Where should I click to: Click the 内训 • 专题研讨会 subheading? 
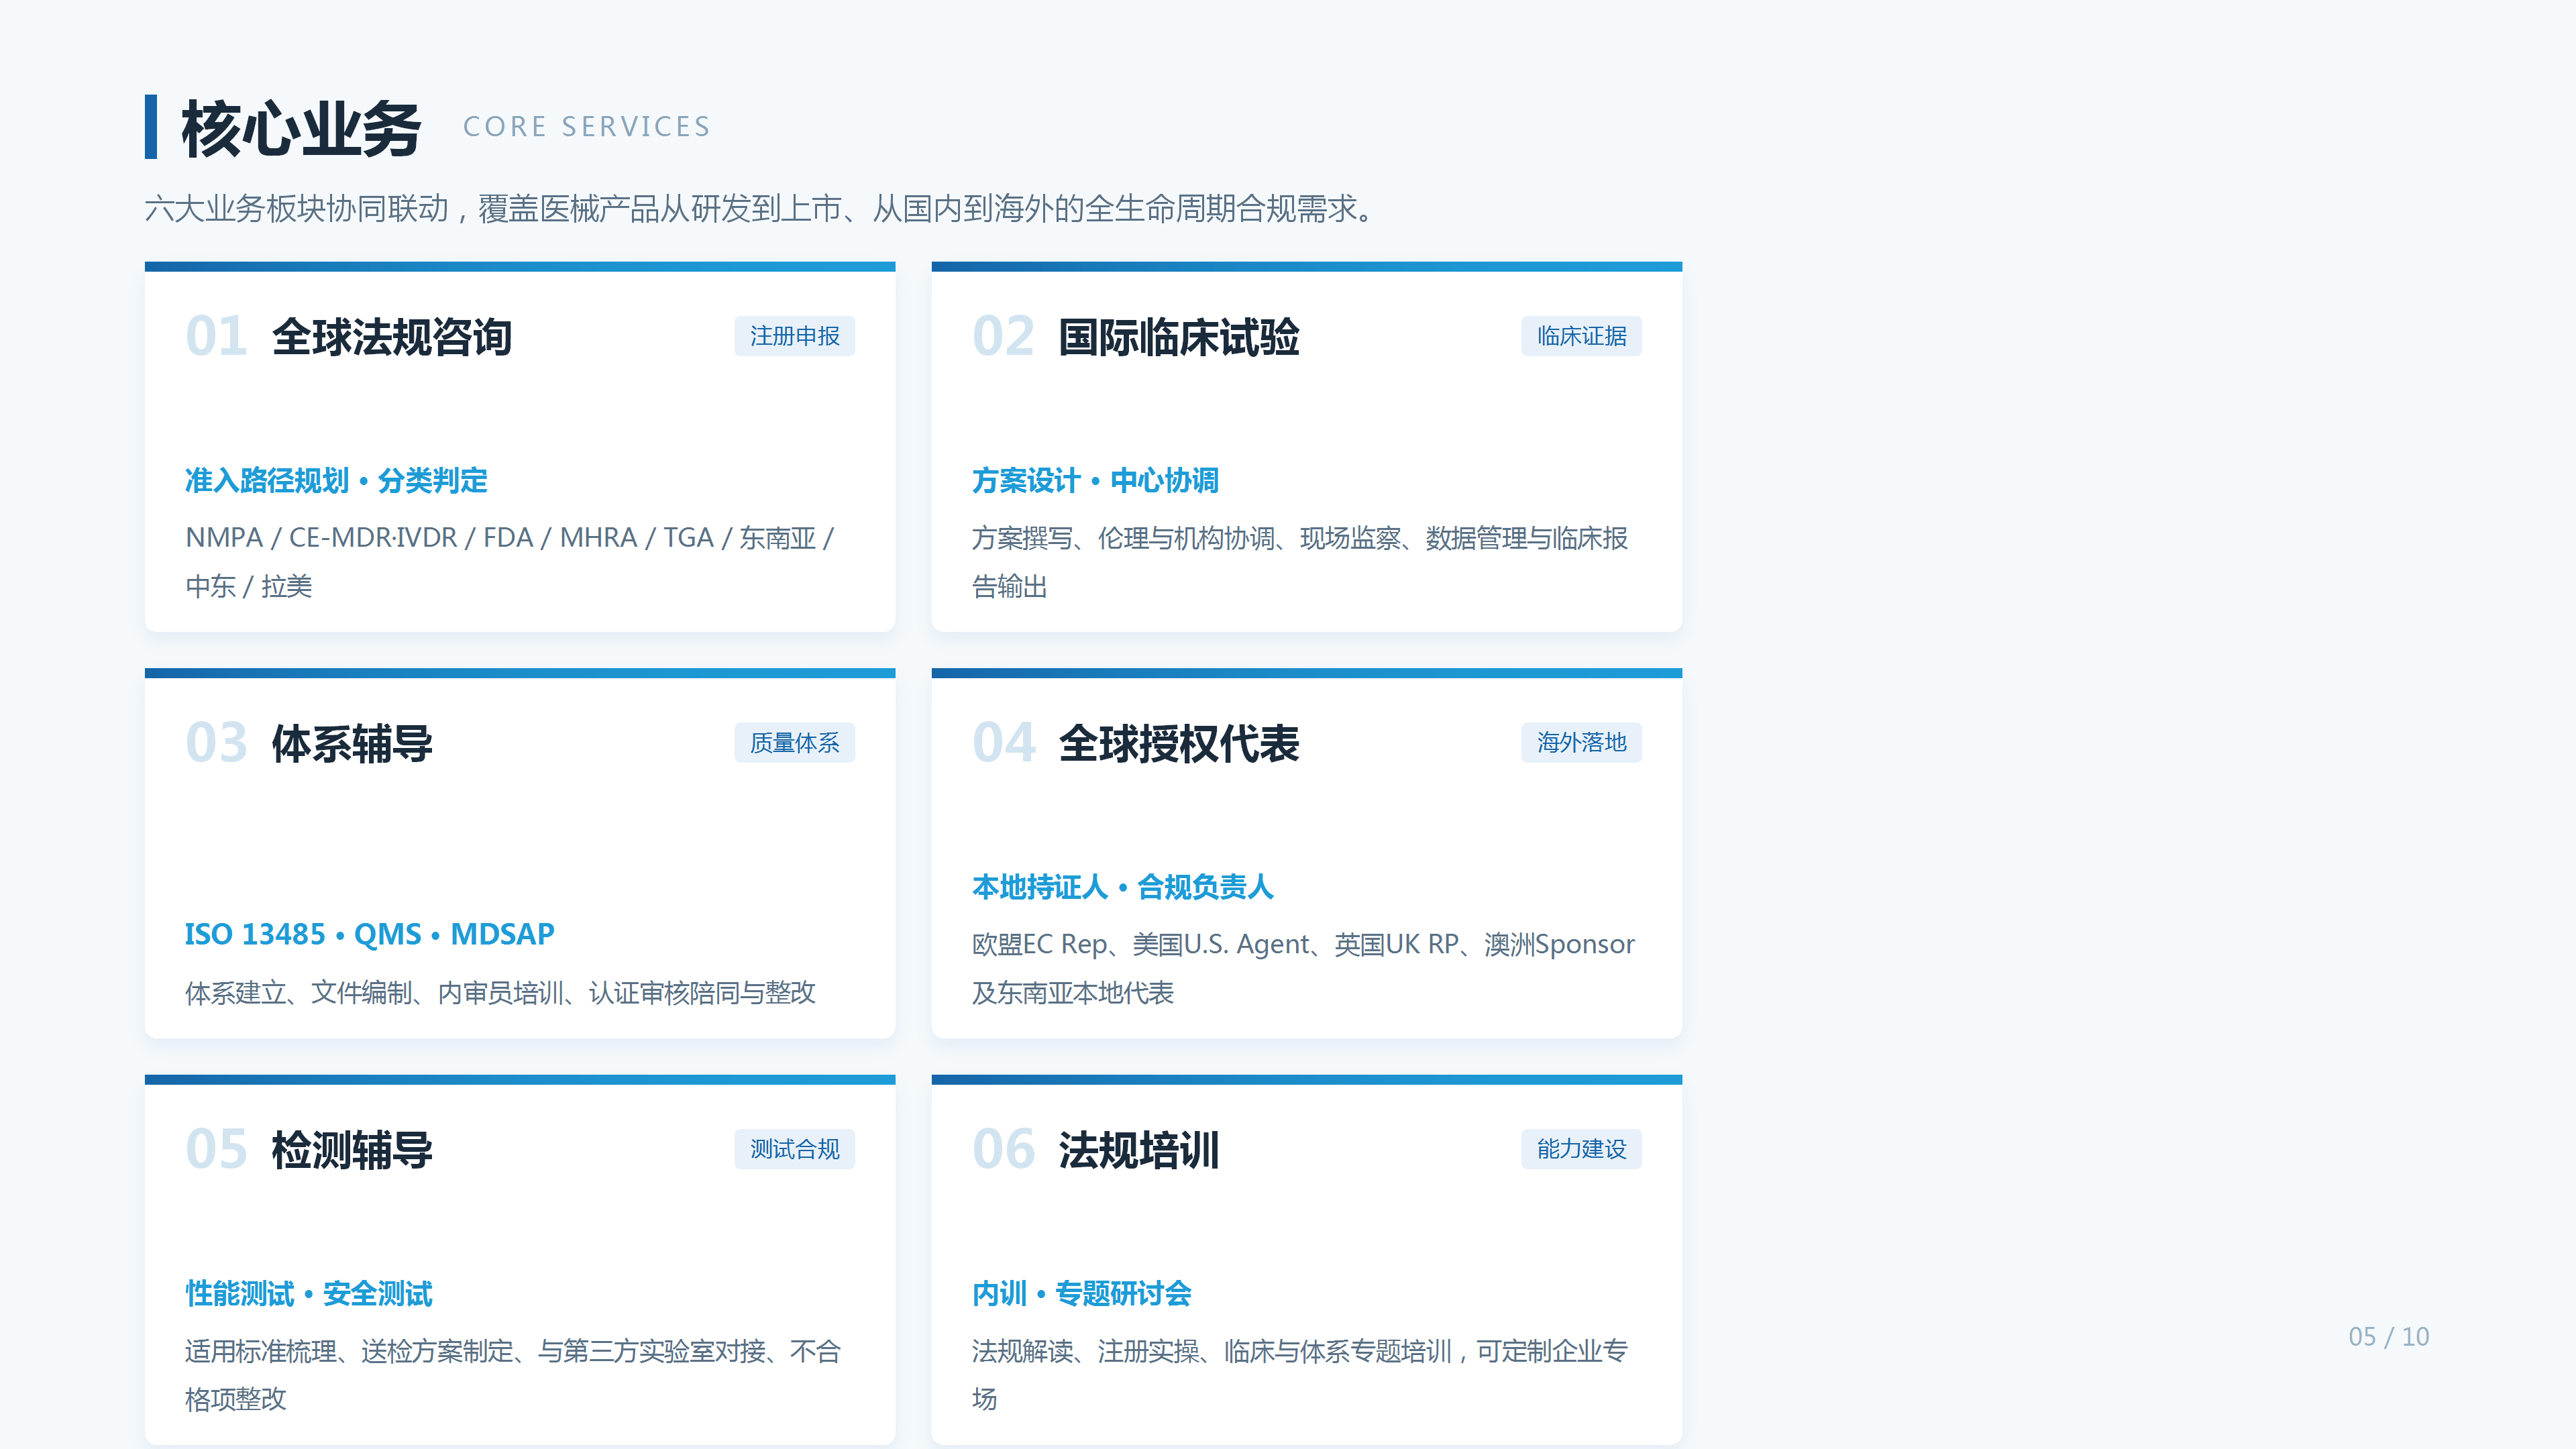1081,1293
